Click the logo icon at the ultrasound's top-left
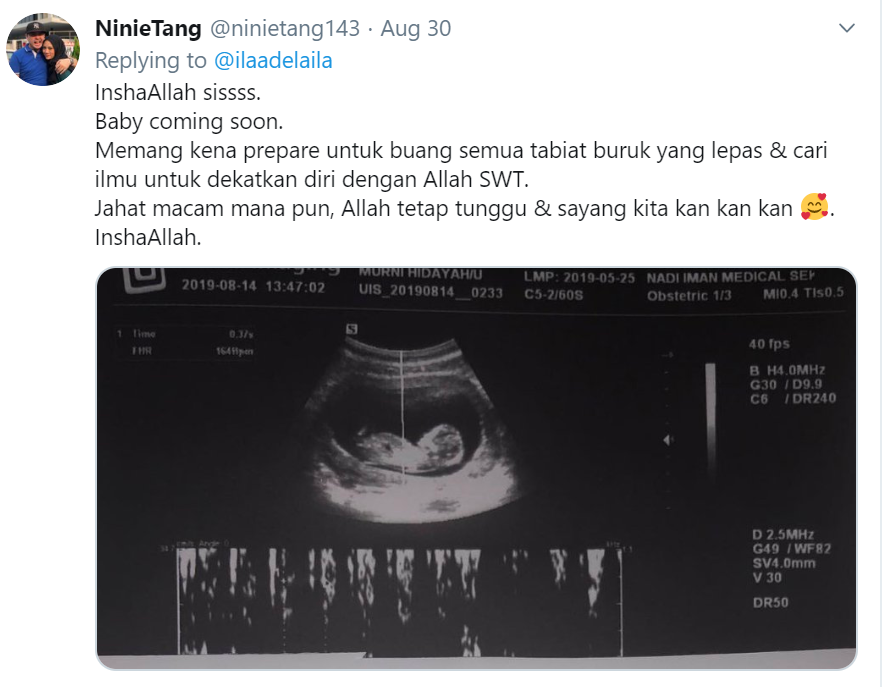The width and height of the screenshot is (883, 687). 144,279
